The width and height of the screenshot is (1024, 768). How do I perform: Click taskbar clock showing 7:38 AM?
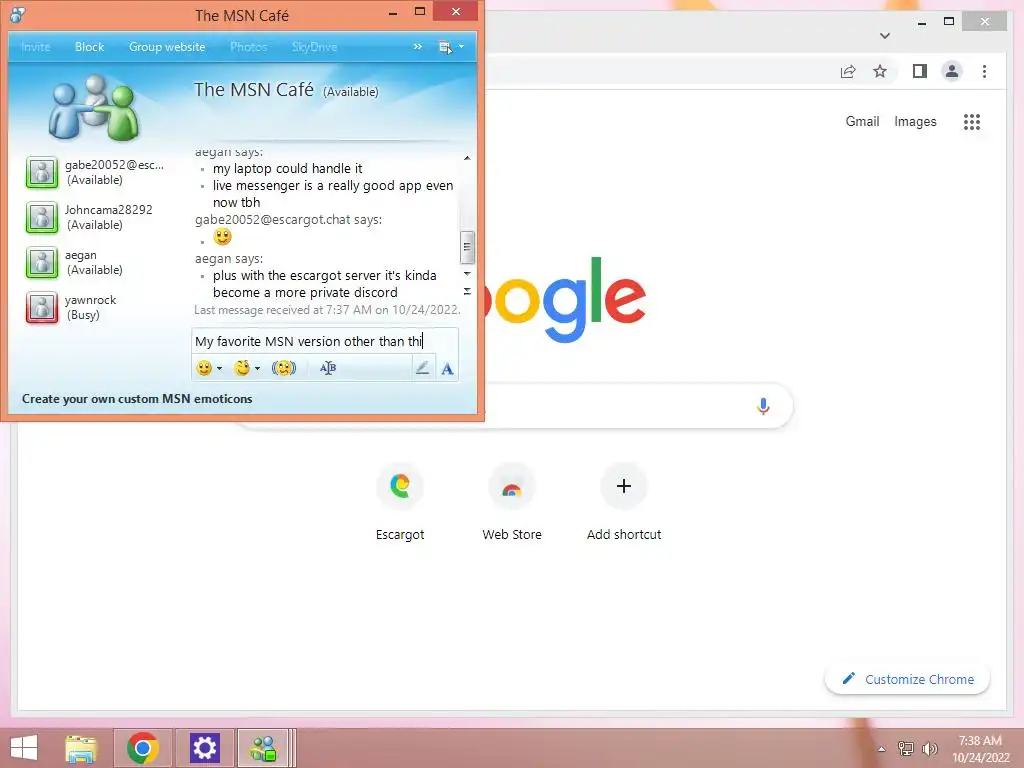[980, 748]
